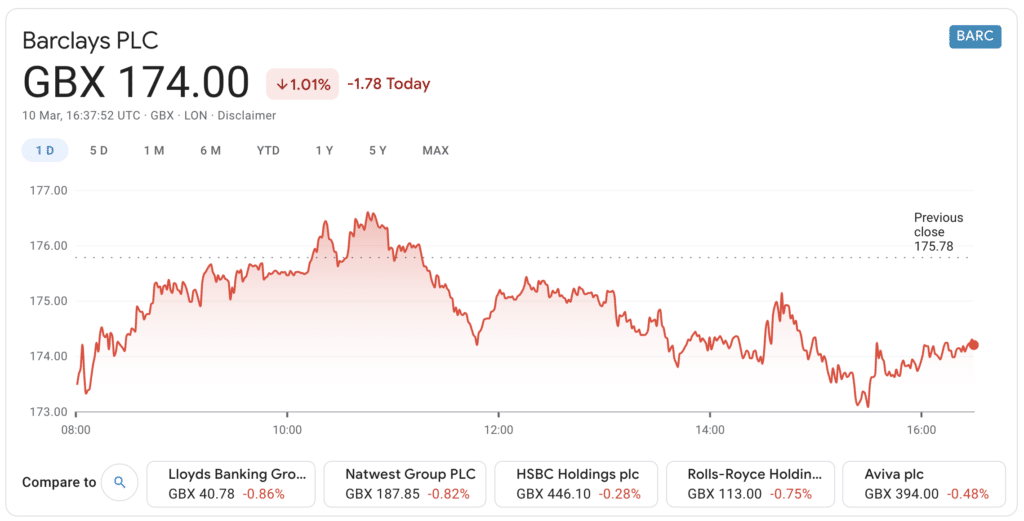Click the chart peak near 176.60

[x=369, y=213]
